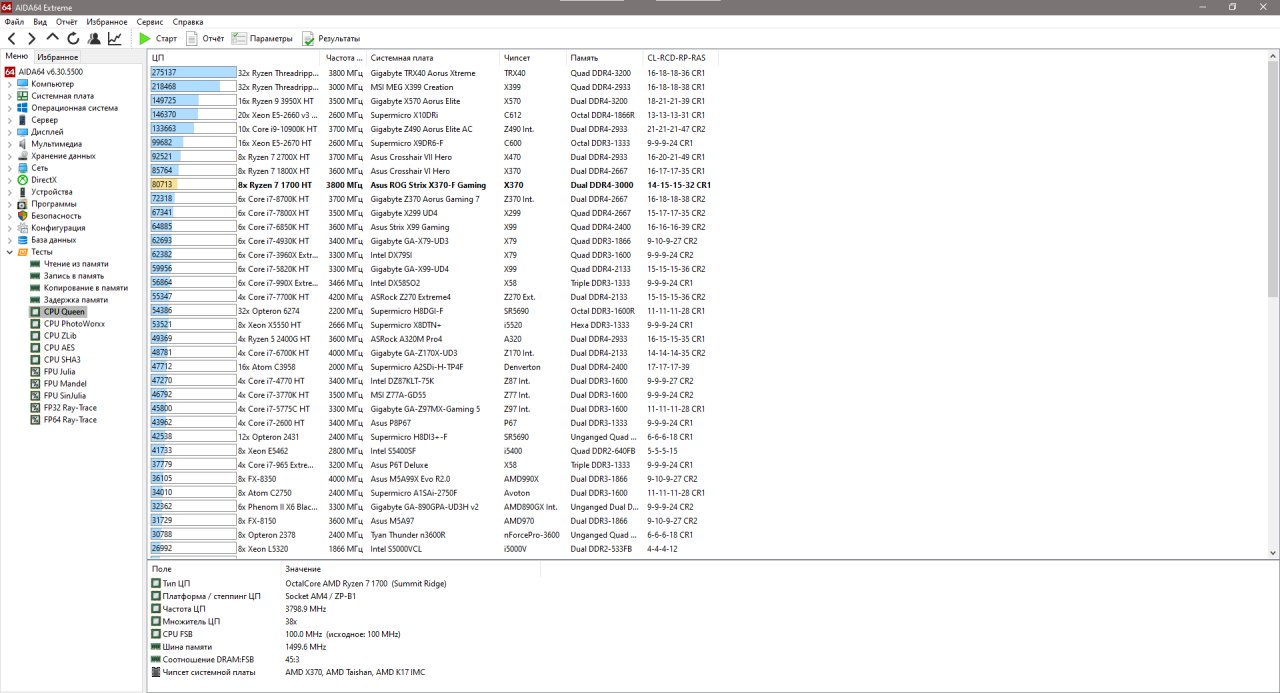This screenshot has width=1280, height=693.
Task: Expand the Дисплей tree node
Action: 10,132
